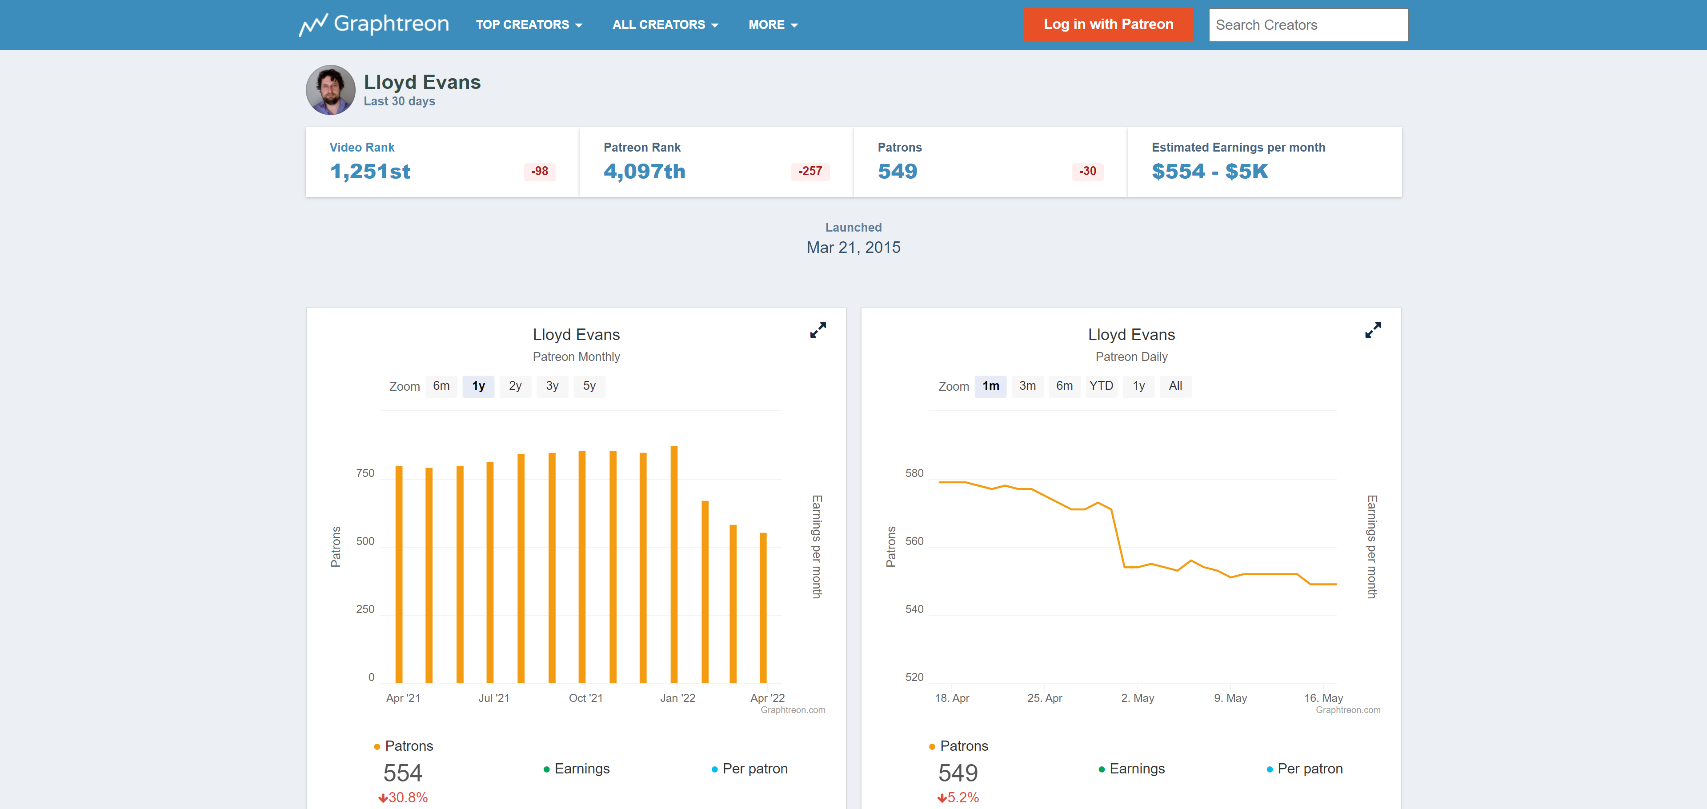Click the -98 video rank change badge
The image size is (1707, 809).
540,171
